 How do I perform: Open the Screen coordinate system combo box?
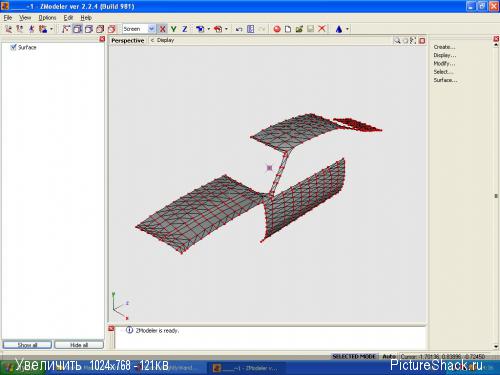(139, 29)
